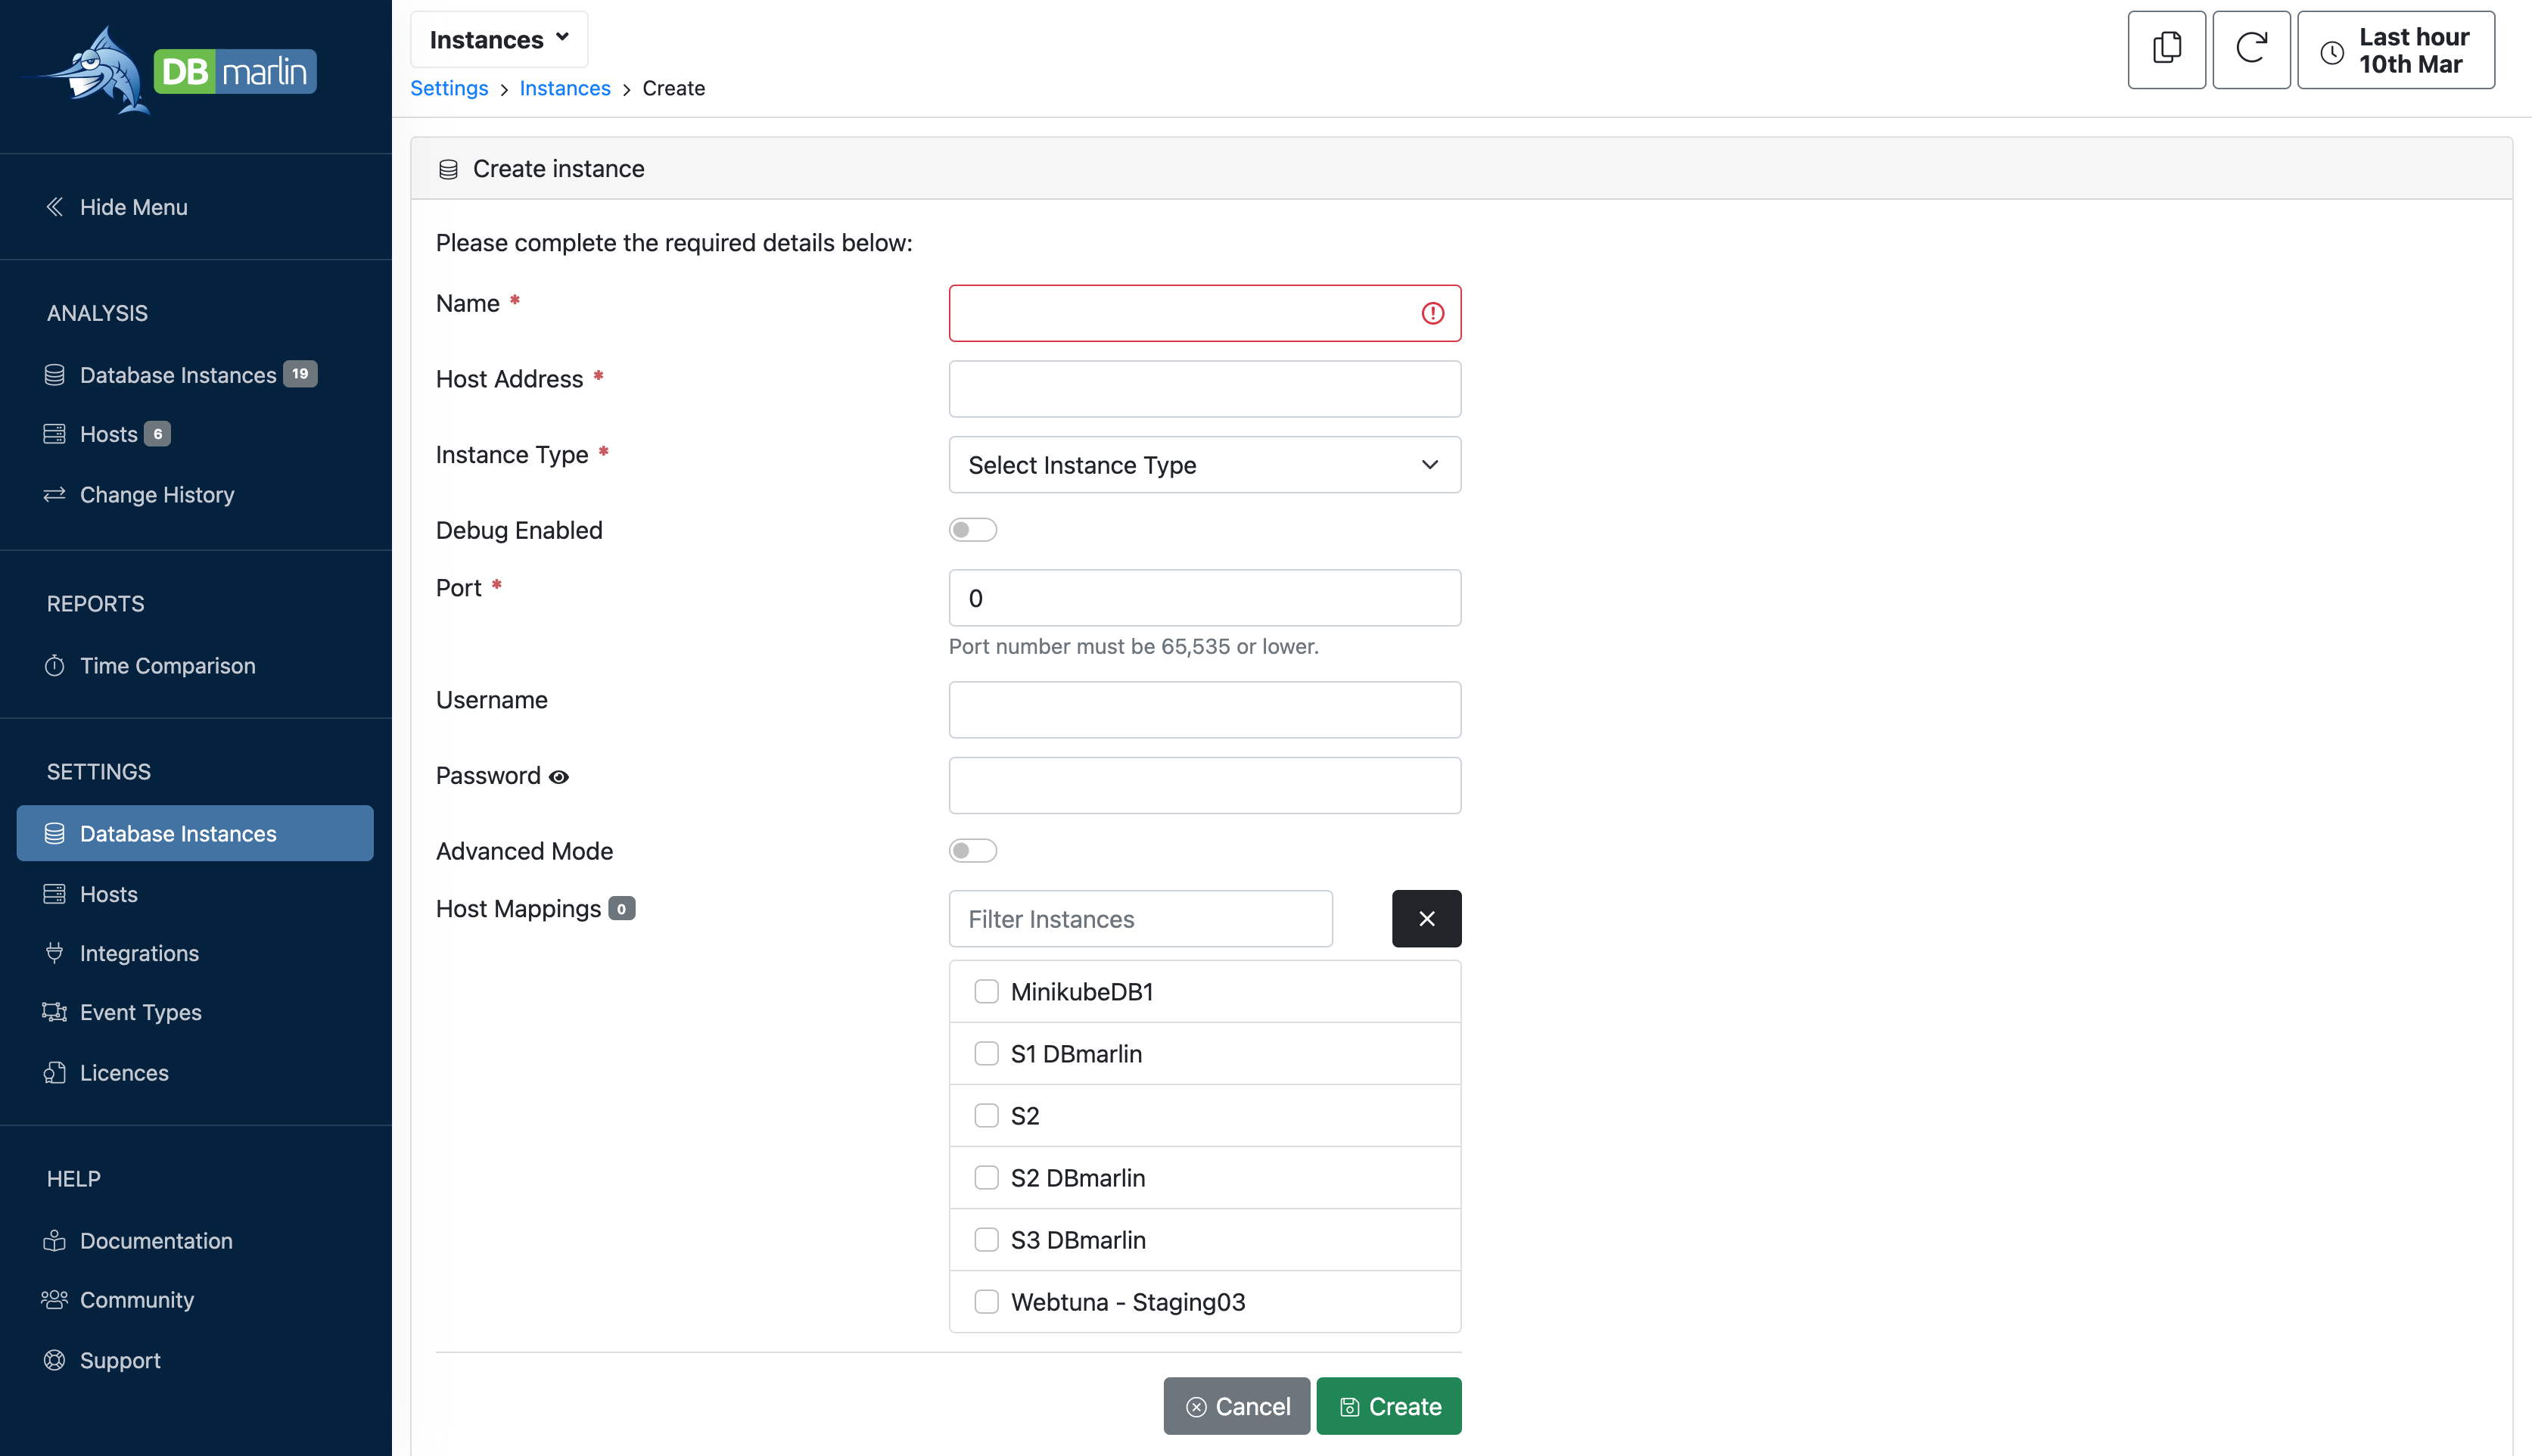Click the copy icon in top bar
This screenshot has width=2532, height=1456.
point(2166,49)
